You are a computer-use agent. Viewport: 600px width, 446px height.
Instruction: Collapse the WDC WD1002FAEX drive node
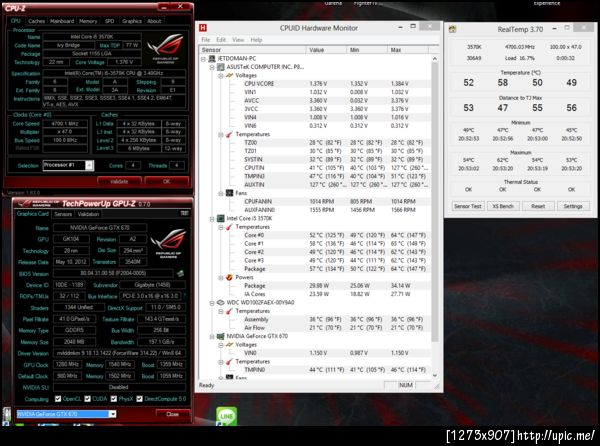[212, 303]
